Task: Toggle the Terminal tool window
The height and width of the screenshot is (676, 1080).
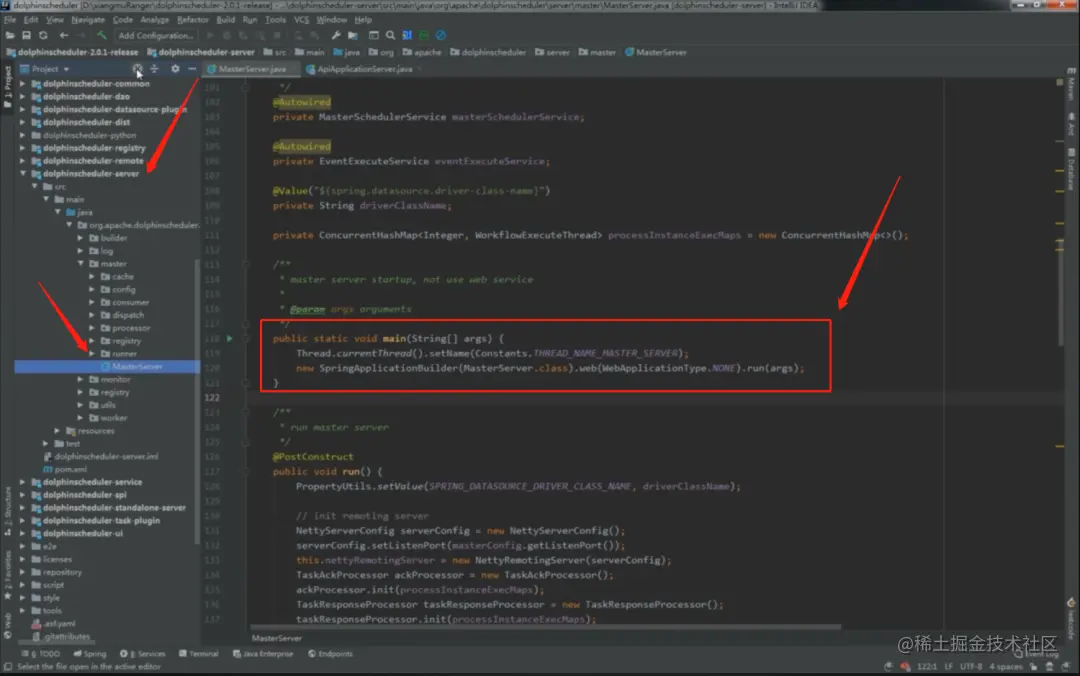Action: tap(198, 654)
